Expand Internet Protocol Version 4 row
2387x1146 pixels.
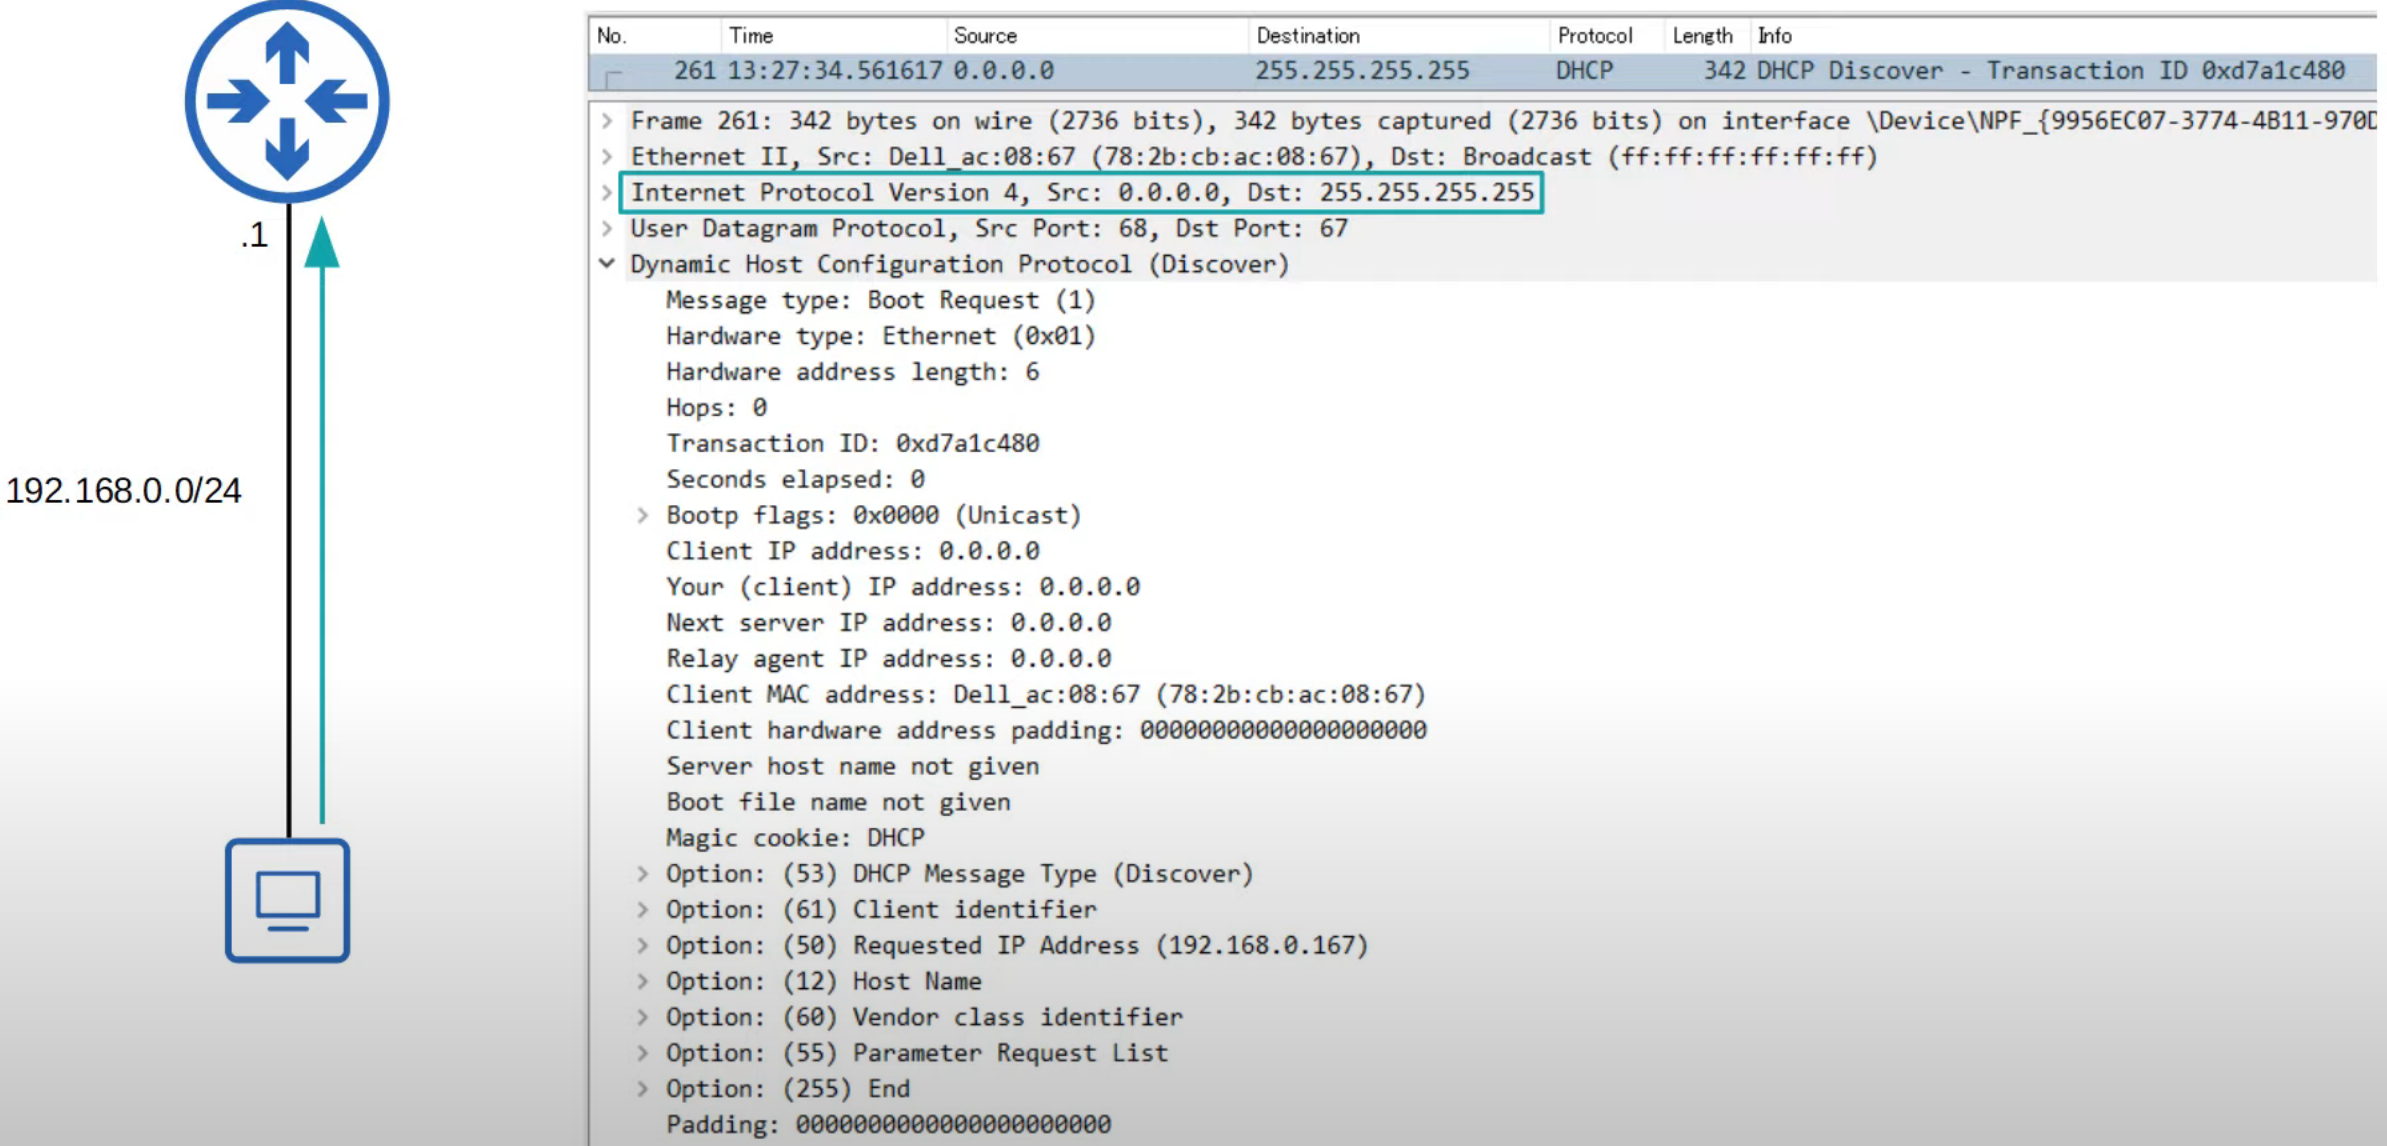pos(607,193)
